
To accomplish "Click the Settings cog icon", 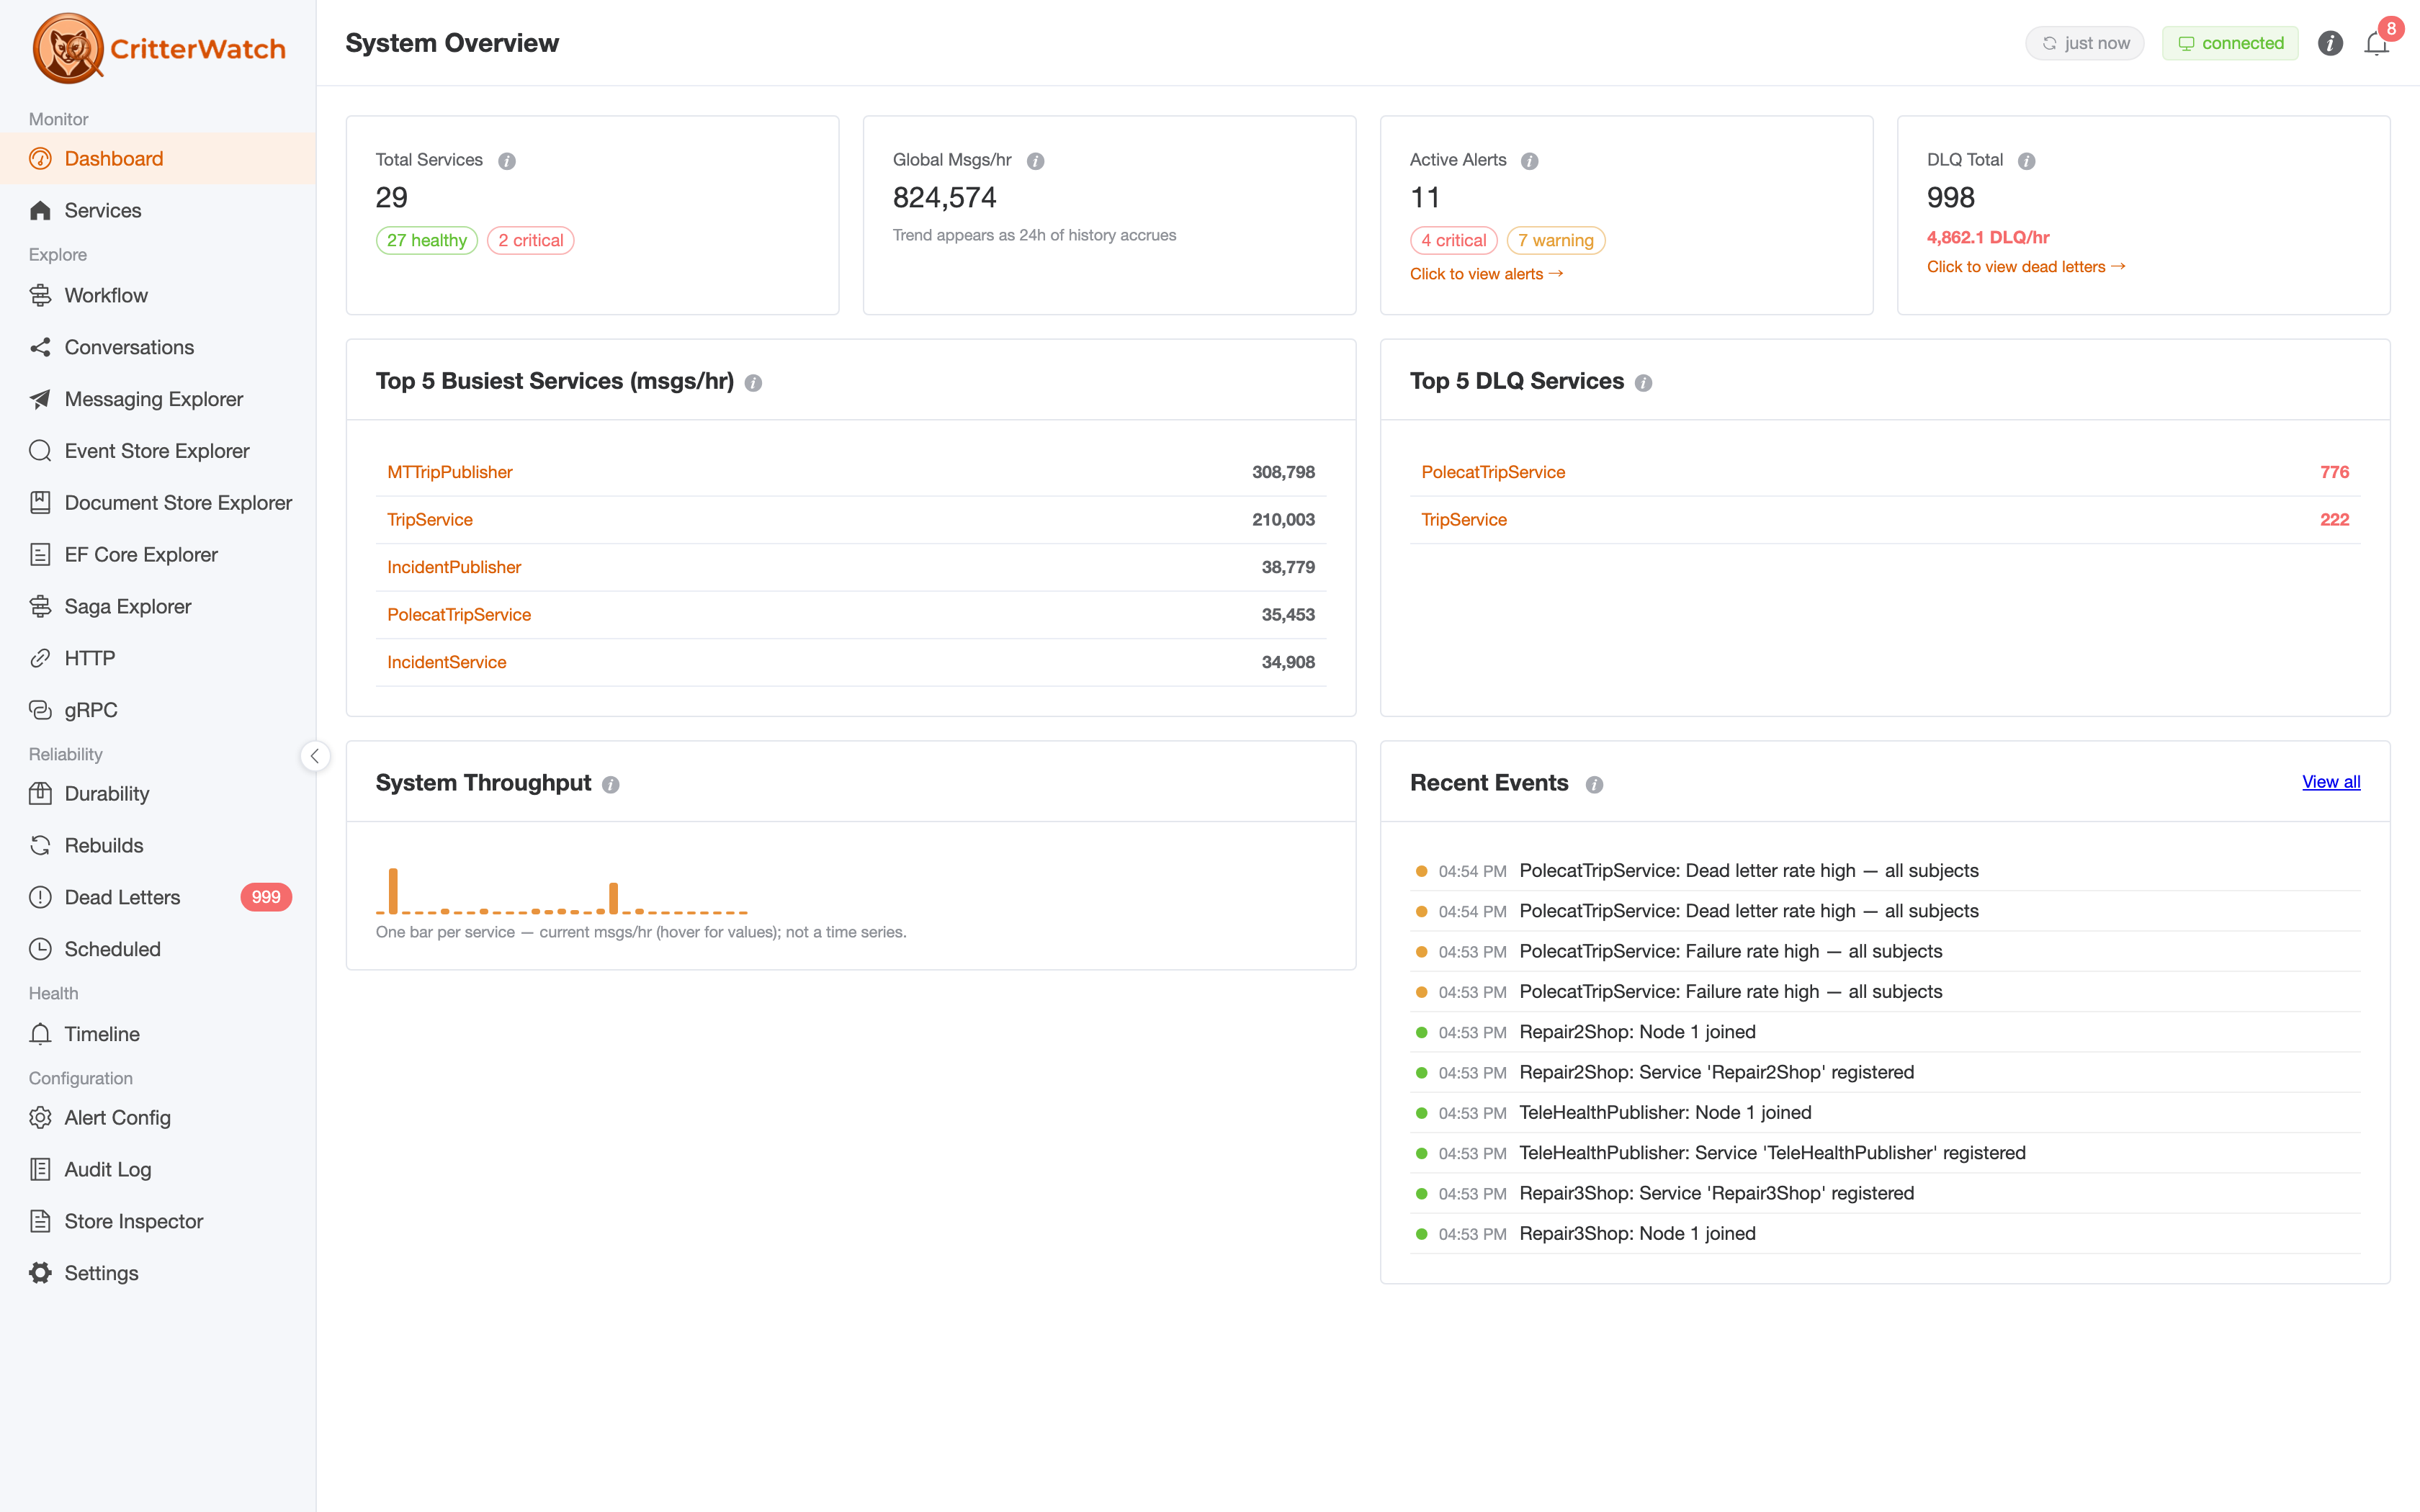I will coord(40,1273).
